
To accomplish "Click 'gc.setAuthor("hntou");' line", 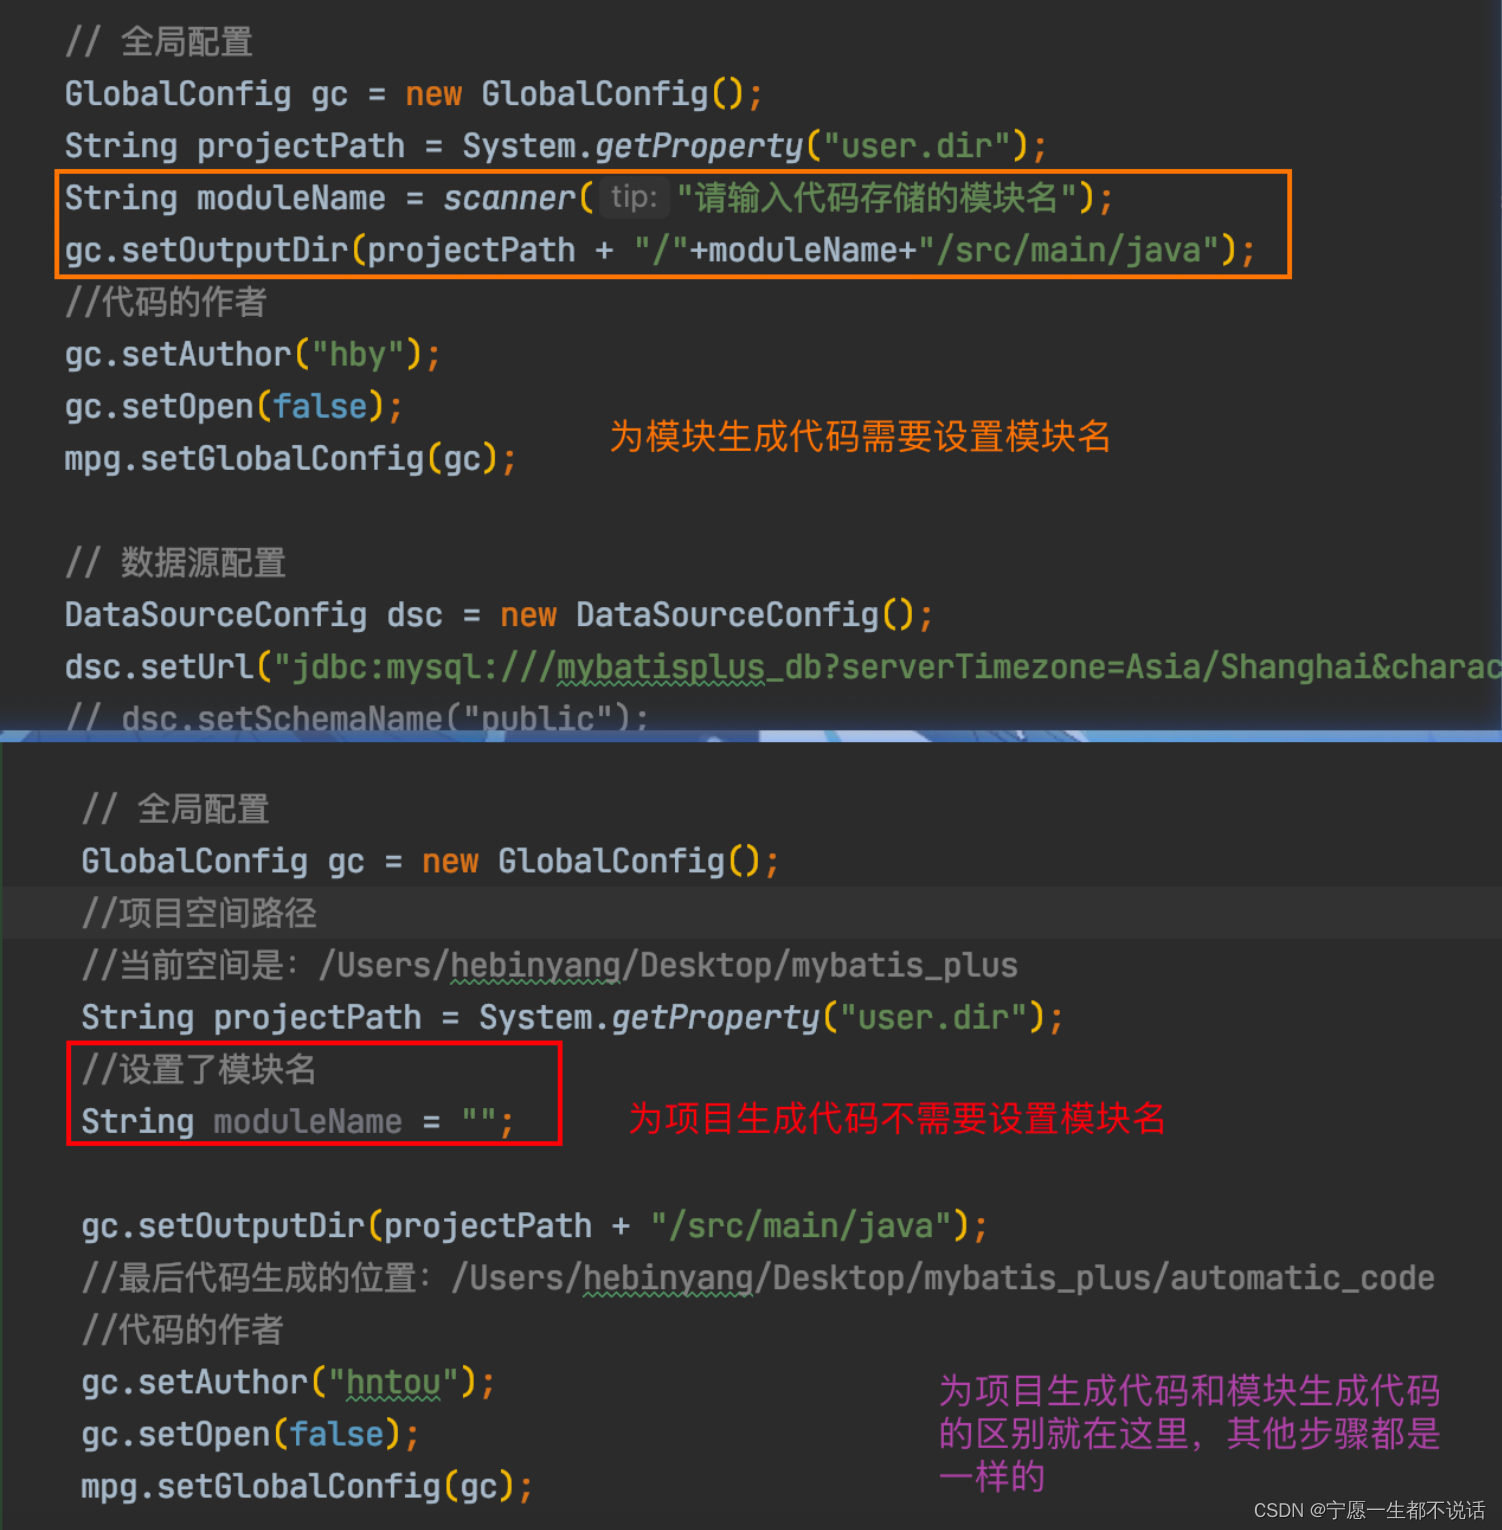I will pos(288,1382).
